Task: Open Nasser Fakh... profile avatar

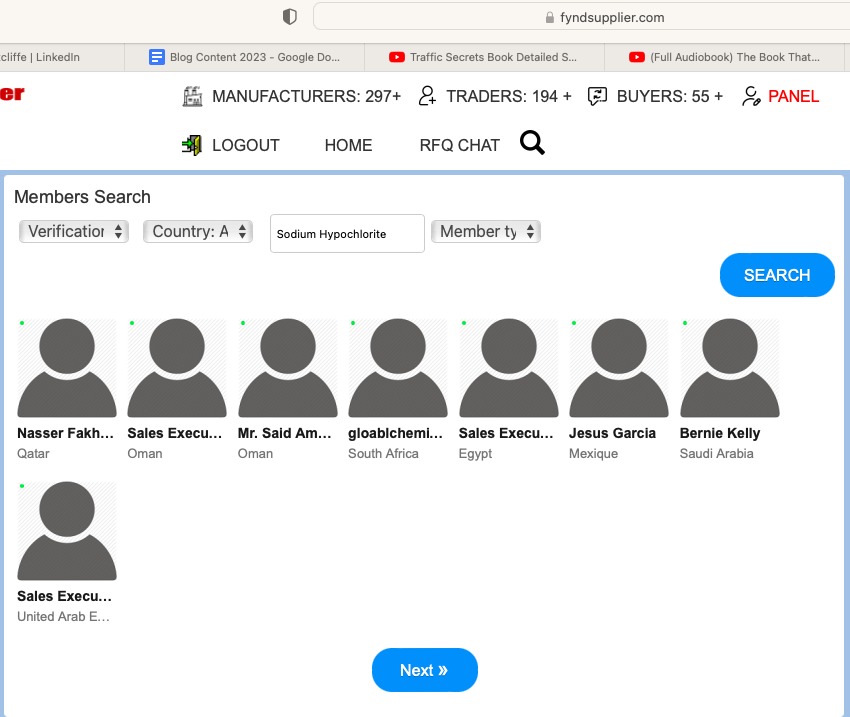Action: 67,368
